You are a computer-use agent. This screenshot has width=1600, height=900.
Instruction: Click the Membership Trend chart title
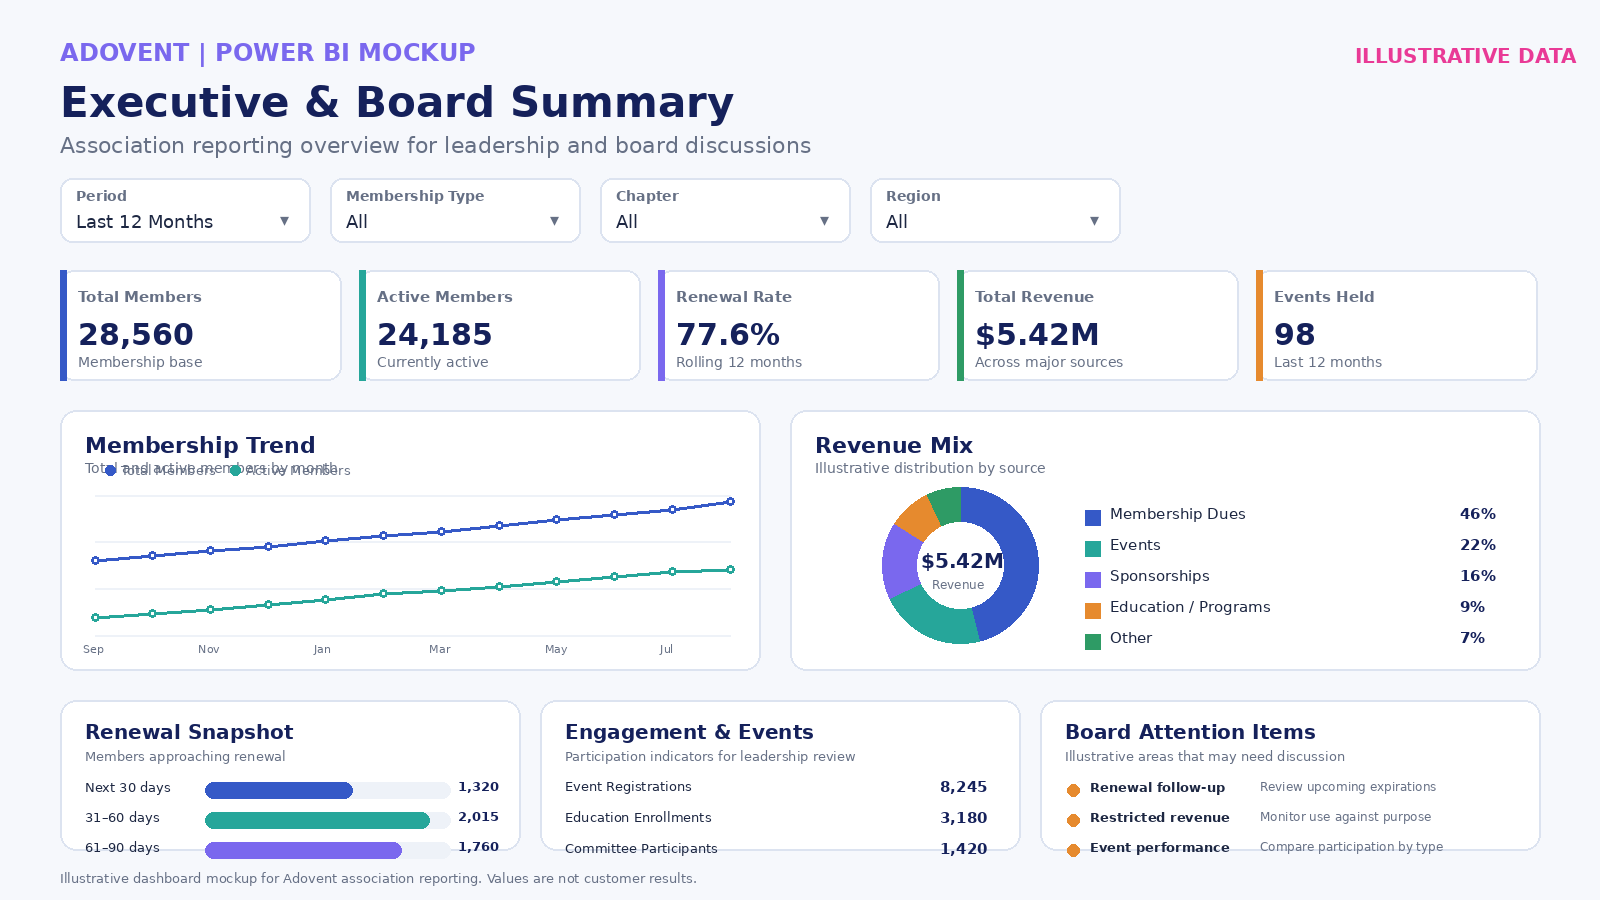click(200, 445)
